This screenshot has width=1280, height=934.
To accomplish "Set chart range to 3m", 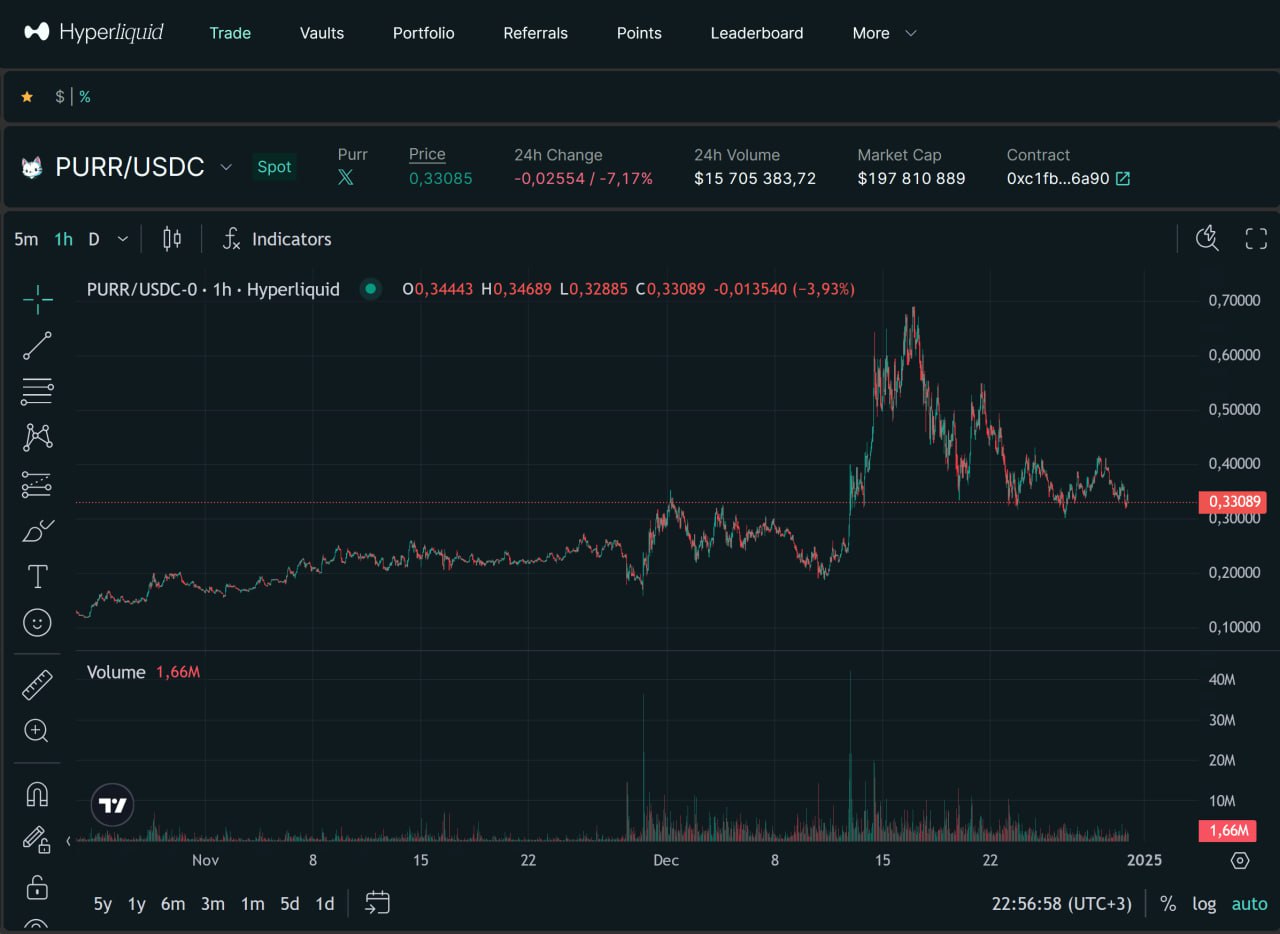I will (213, 904).
